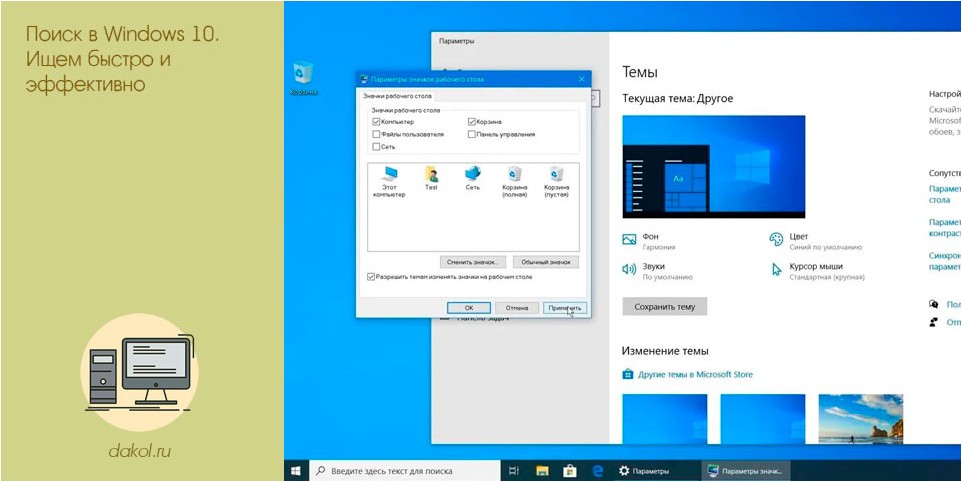Click the Изменение темы heading
The width and height of the screenshot is (962, 482).
(665, 351)
